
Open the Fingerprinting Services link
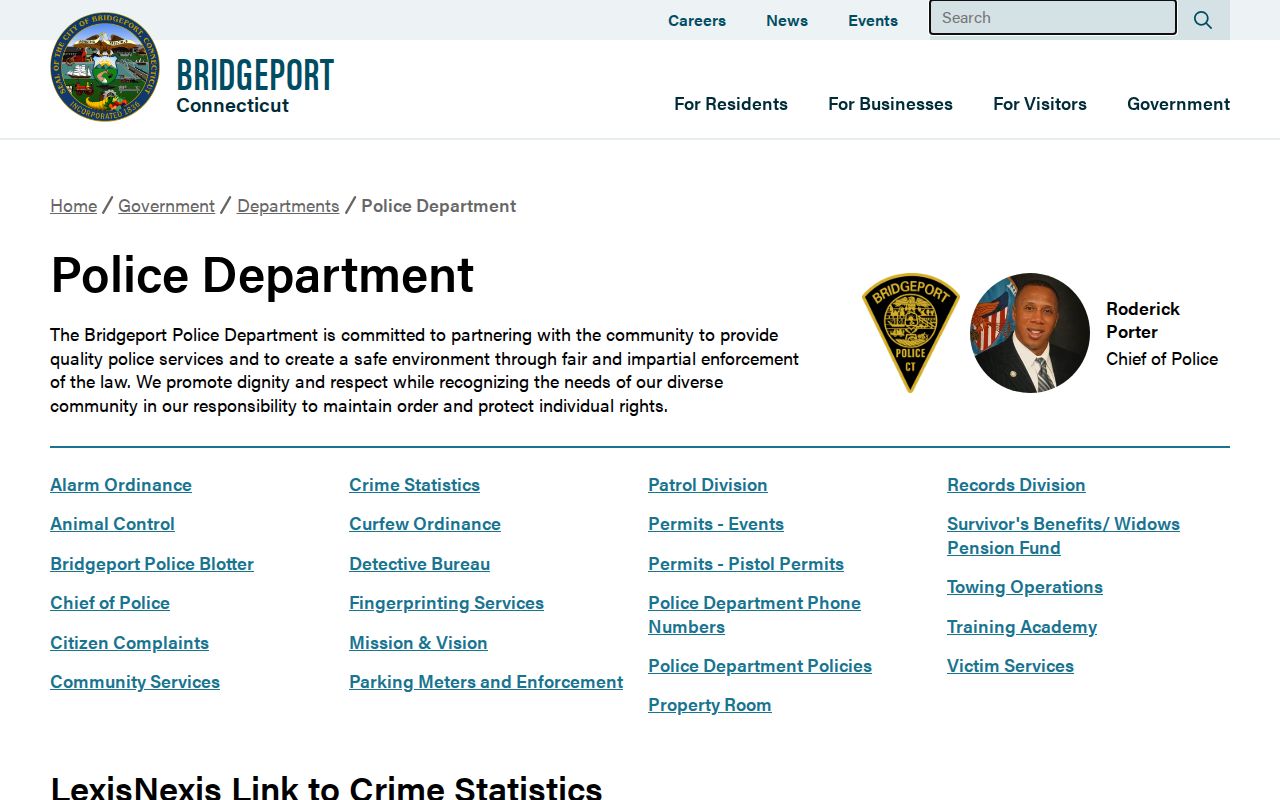(x=446, y=603)
